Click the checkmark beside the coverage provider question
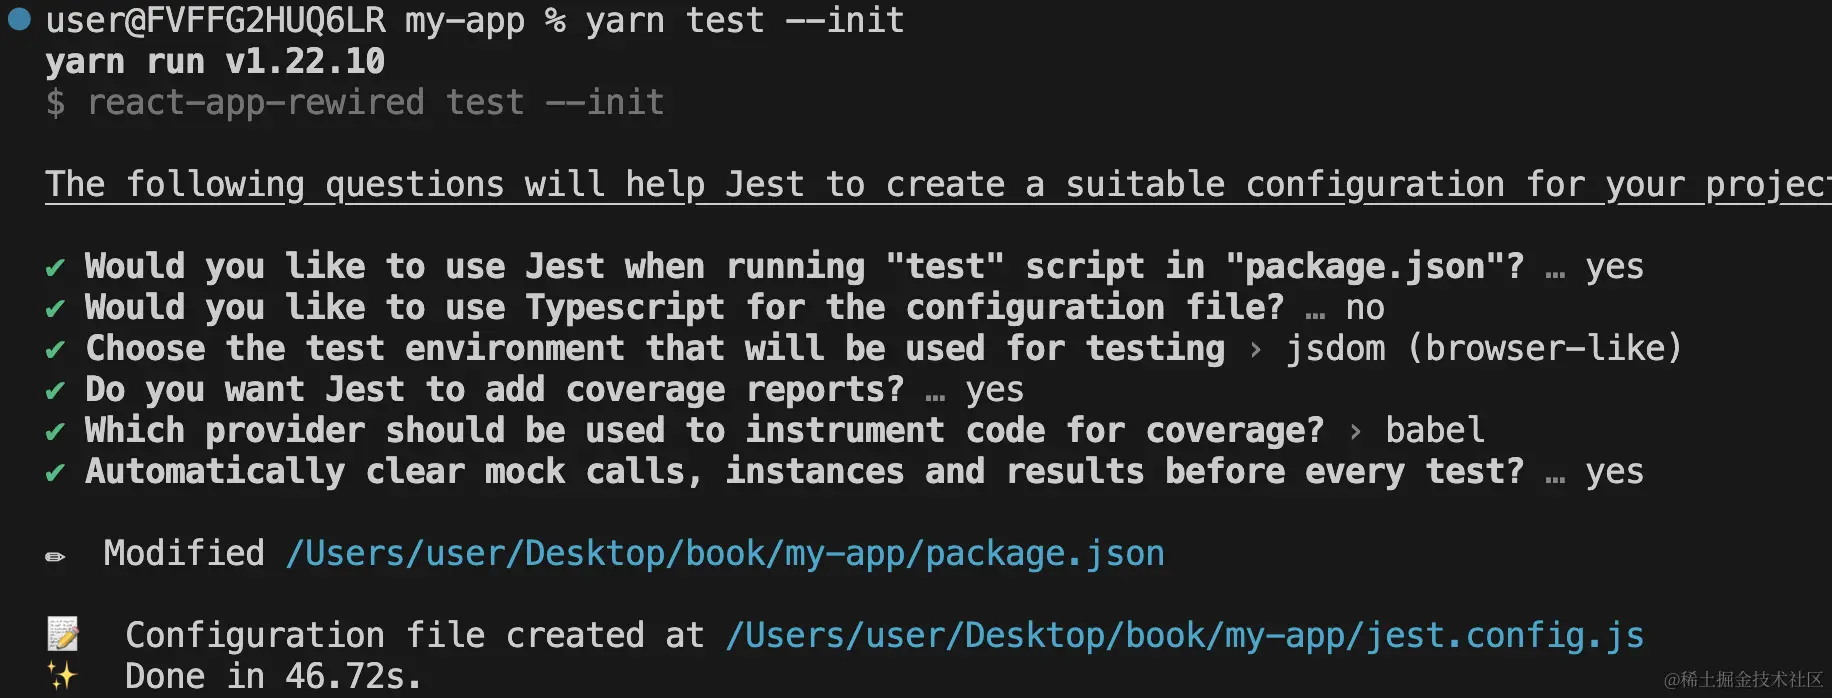 pos(55,432)
